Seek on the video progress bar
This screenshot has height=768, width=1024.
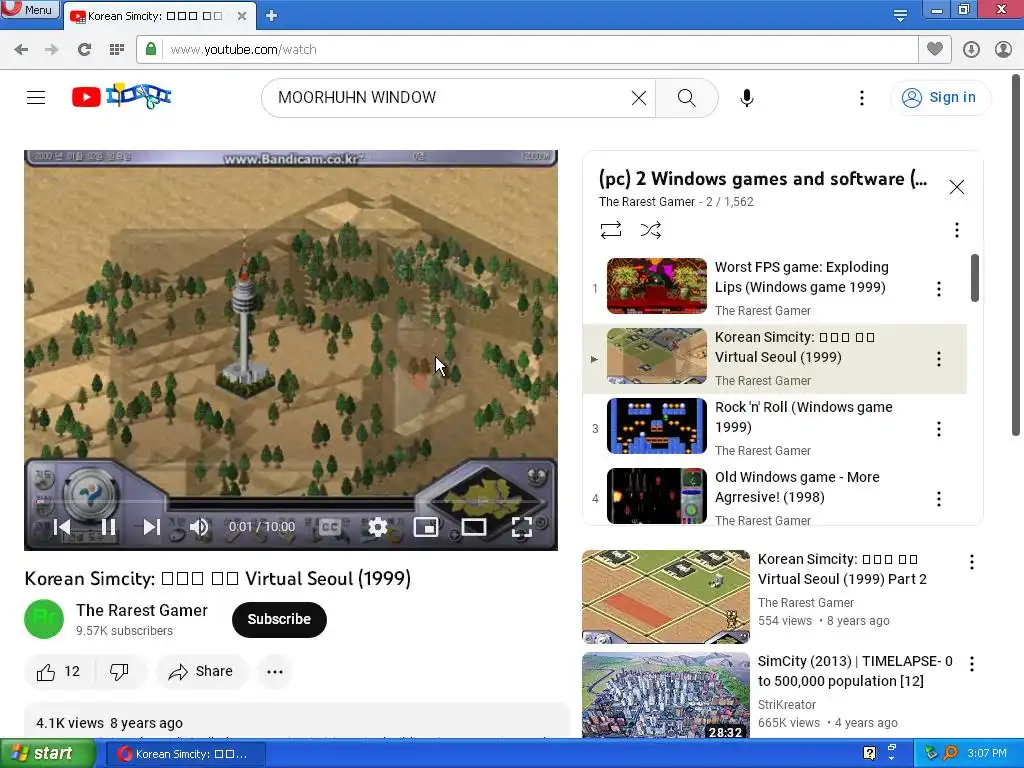(291, 502)
